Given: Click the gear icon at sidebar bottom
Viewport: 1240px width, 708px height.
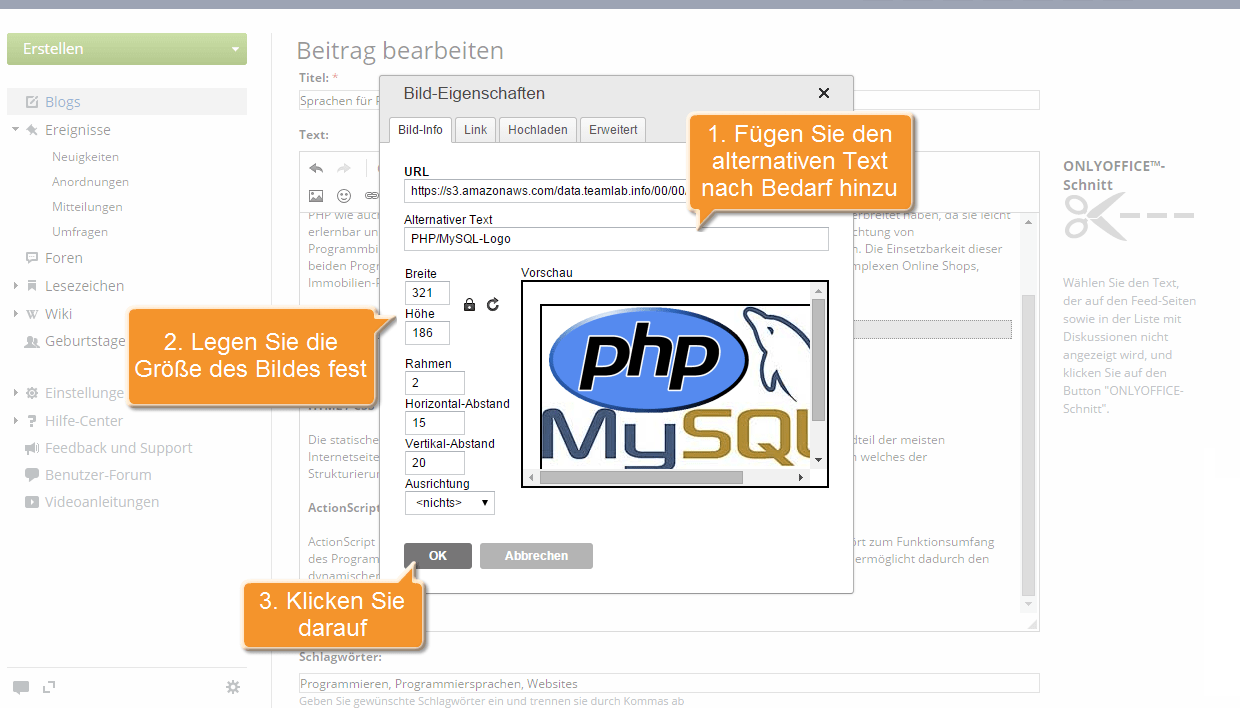Looking at the screenshot, I should pyautogui.click(x=233, y=687).
